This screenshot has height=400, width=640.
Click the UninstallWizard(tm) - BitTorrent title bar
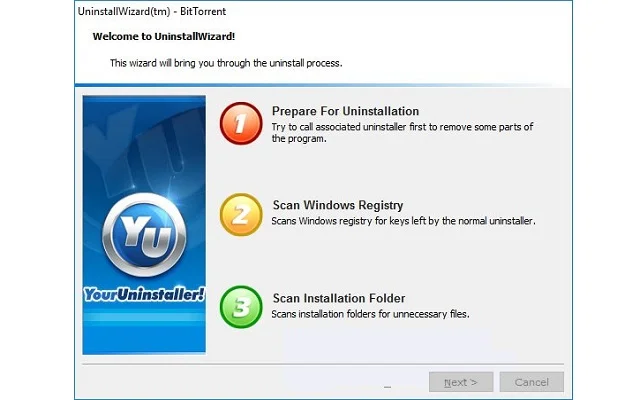(x=152, y=11)
